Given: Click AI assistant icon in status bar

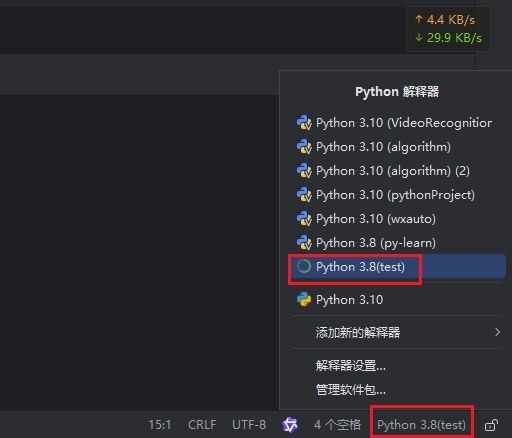Looking at the screenshot, I should [x=290, y=425].
